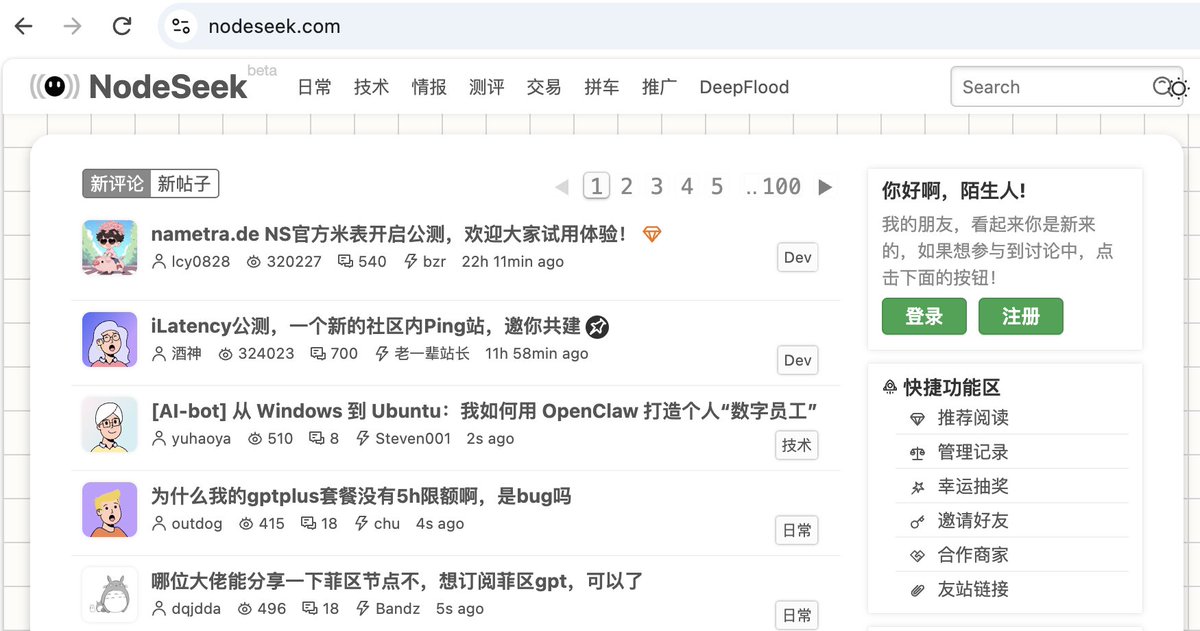
Task: Toggle light/dark theme sun icon
Action: click(1179, 88)
